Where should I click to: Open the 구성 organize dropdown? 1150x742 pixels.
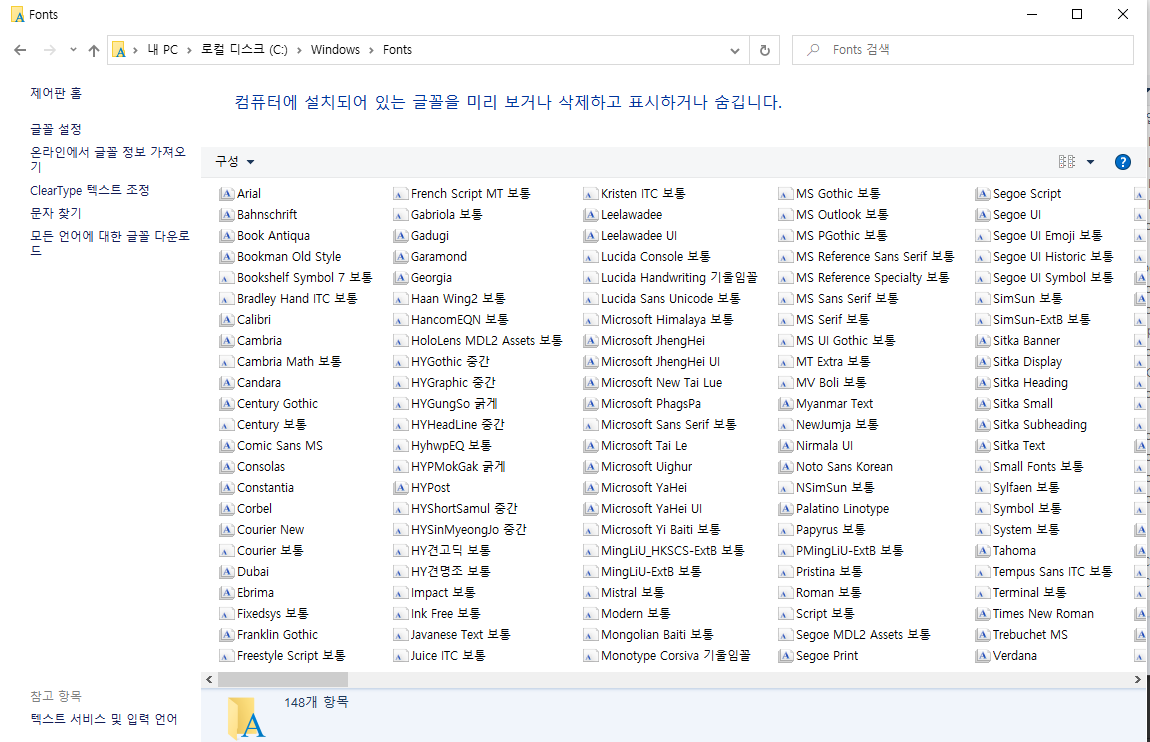click(235, 162)
